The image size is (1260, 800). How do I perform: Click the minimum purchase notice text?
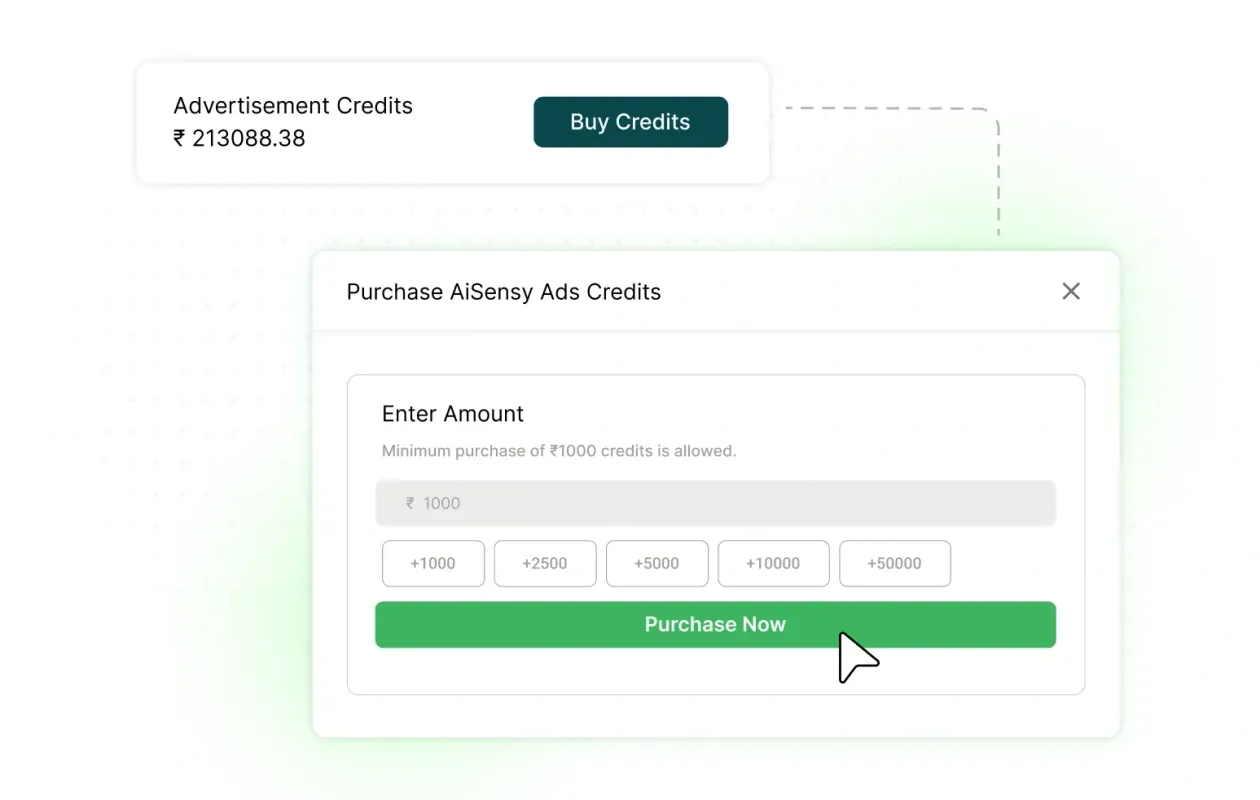[x=558, y=450]
